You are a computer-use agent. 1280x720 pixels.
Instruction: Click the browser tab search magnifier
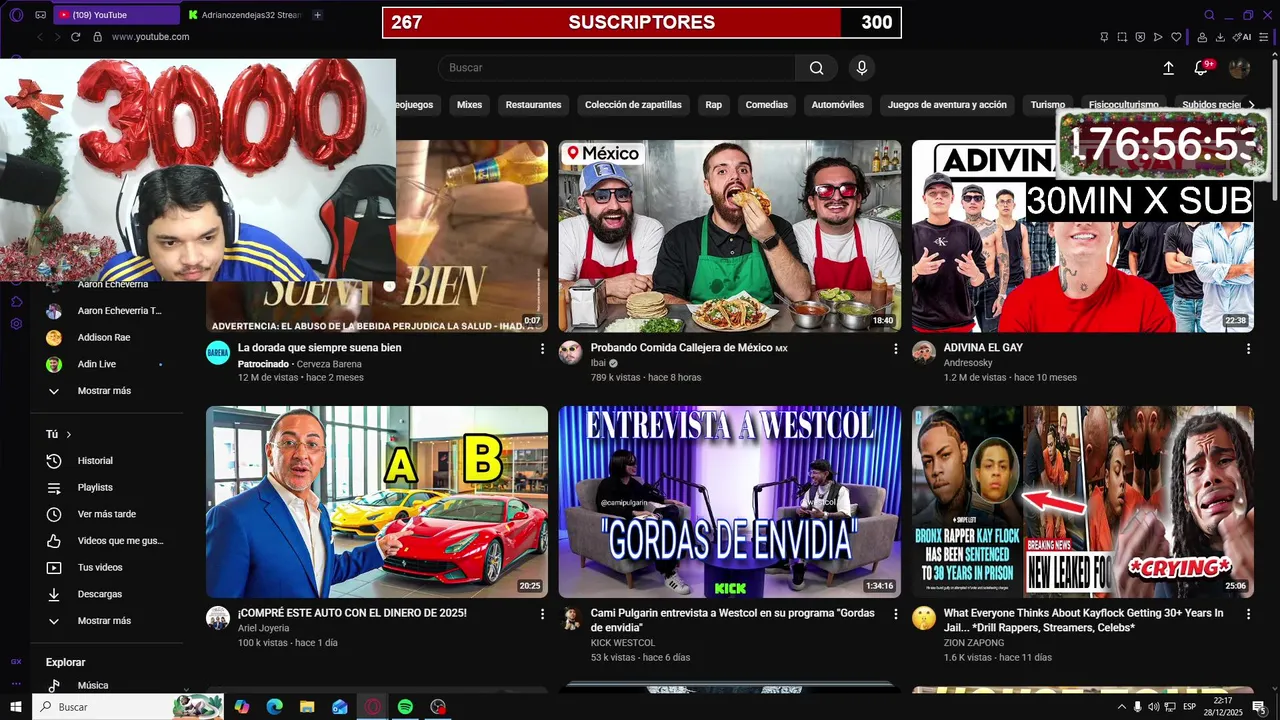[x=1209, y=15]
